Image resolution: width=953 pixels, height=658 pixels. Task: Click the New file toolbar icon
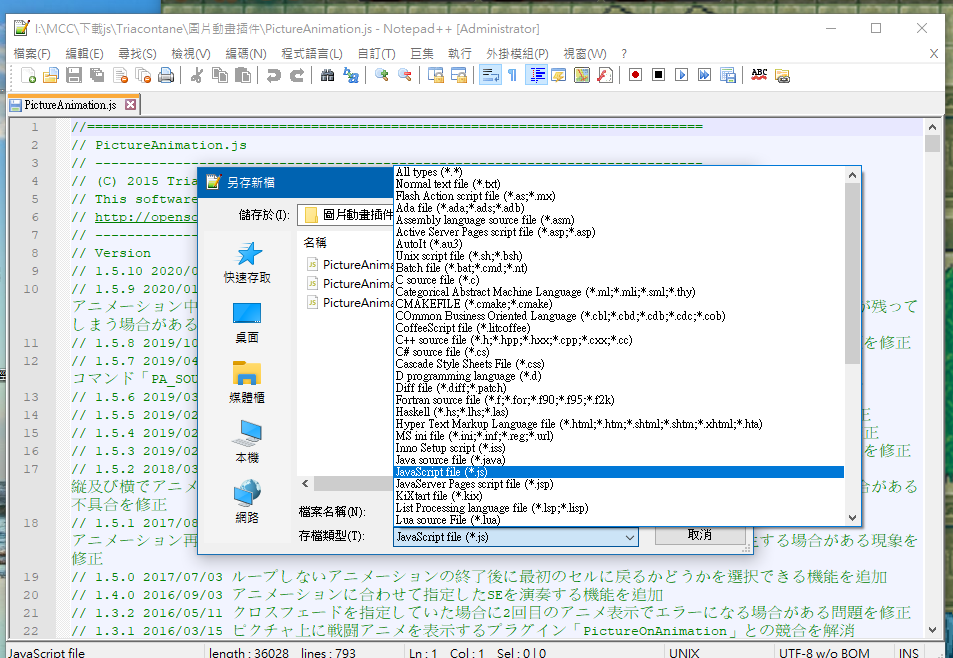pos(28,75)
